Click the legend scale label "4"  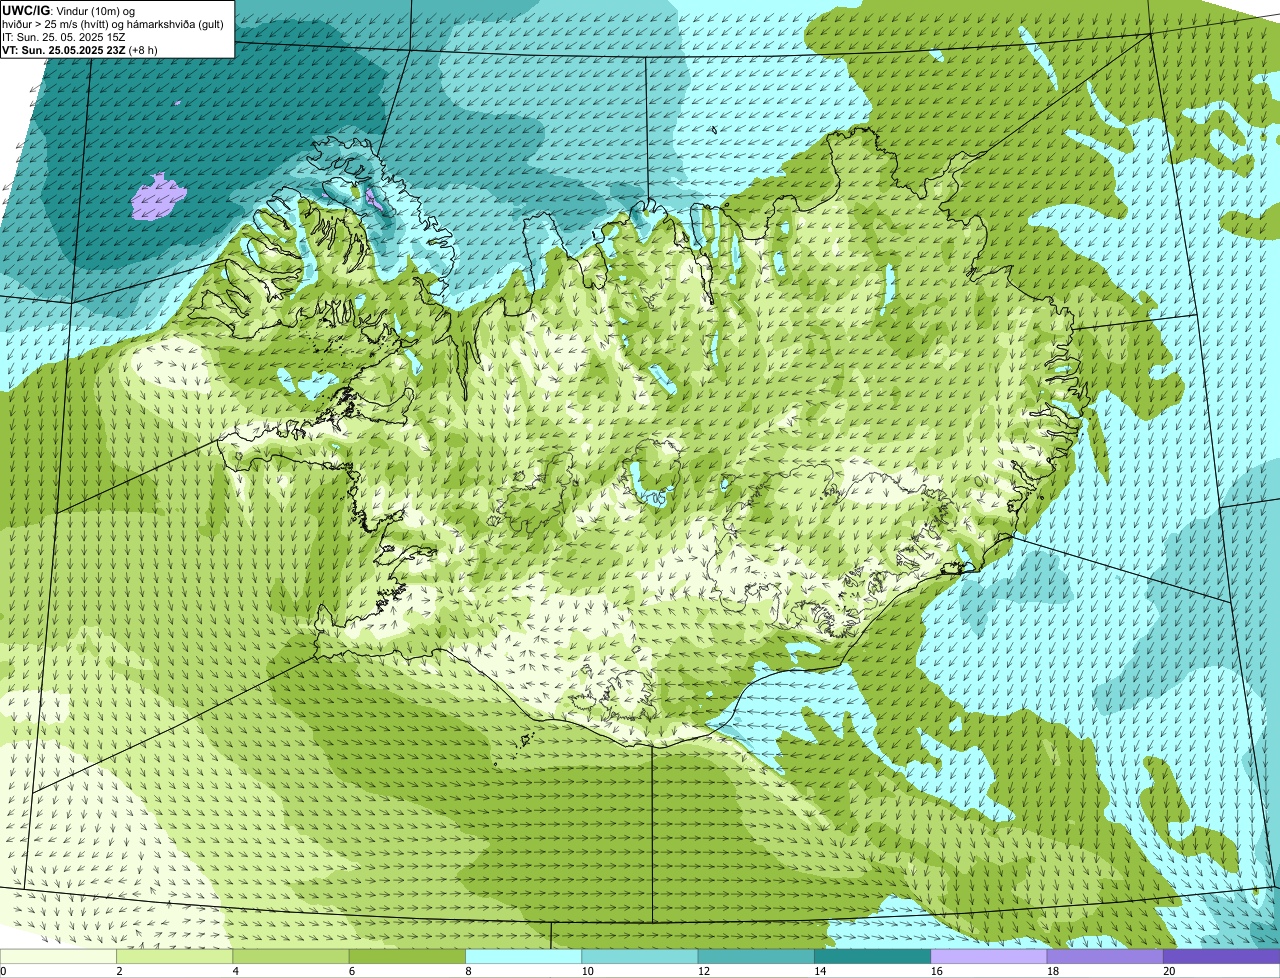(235, 971)
